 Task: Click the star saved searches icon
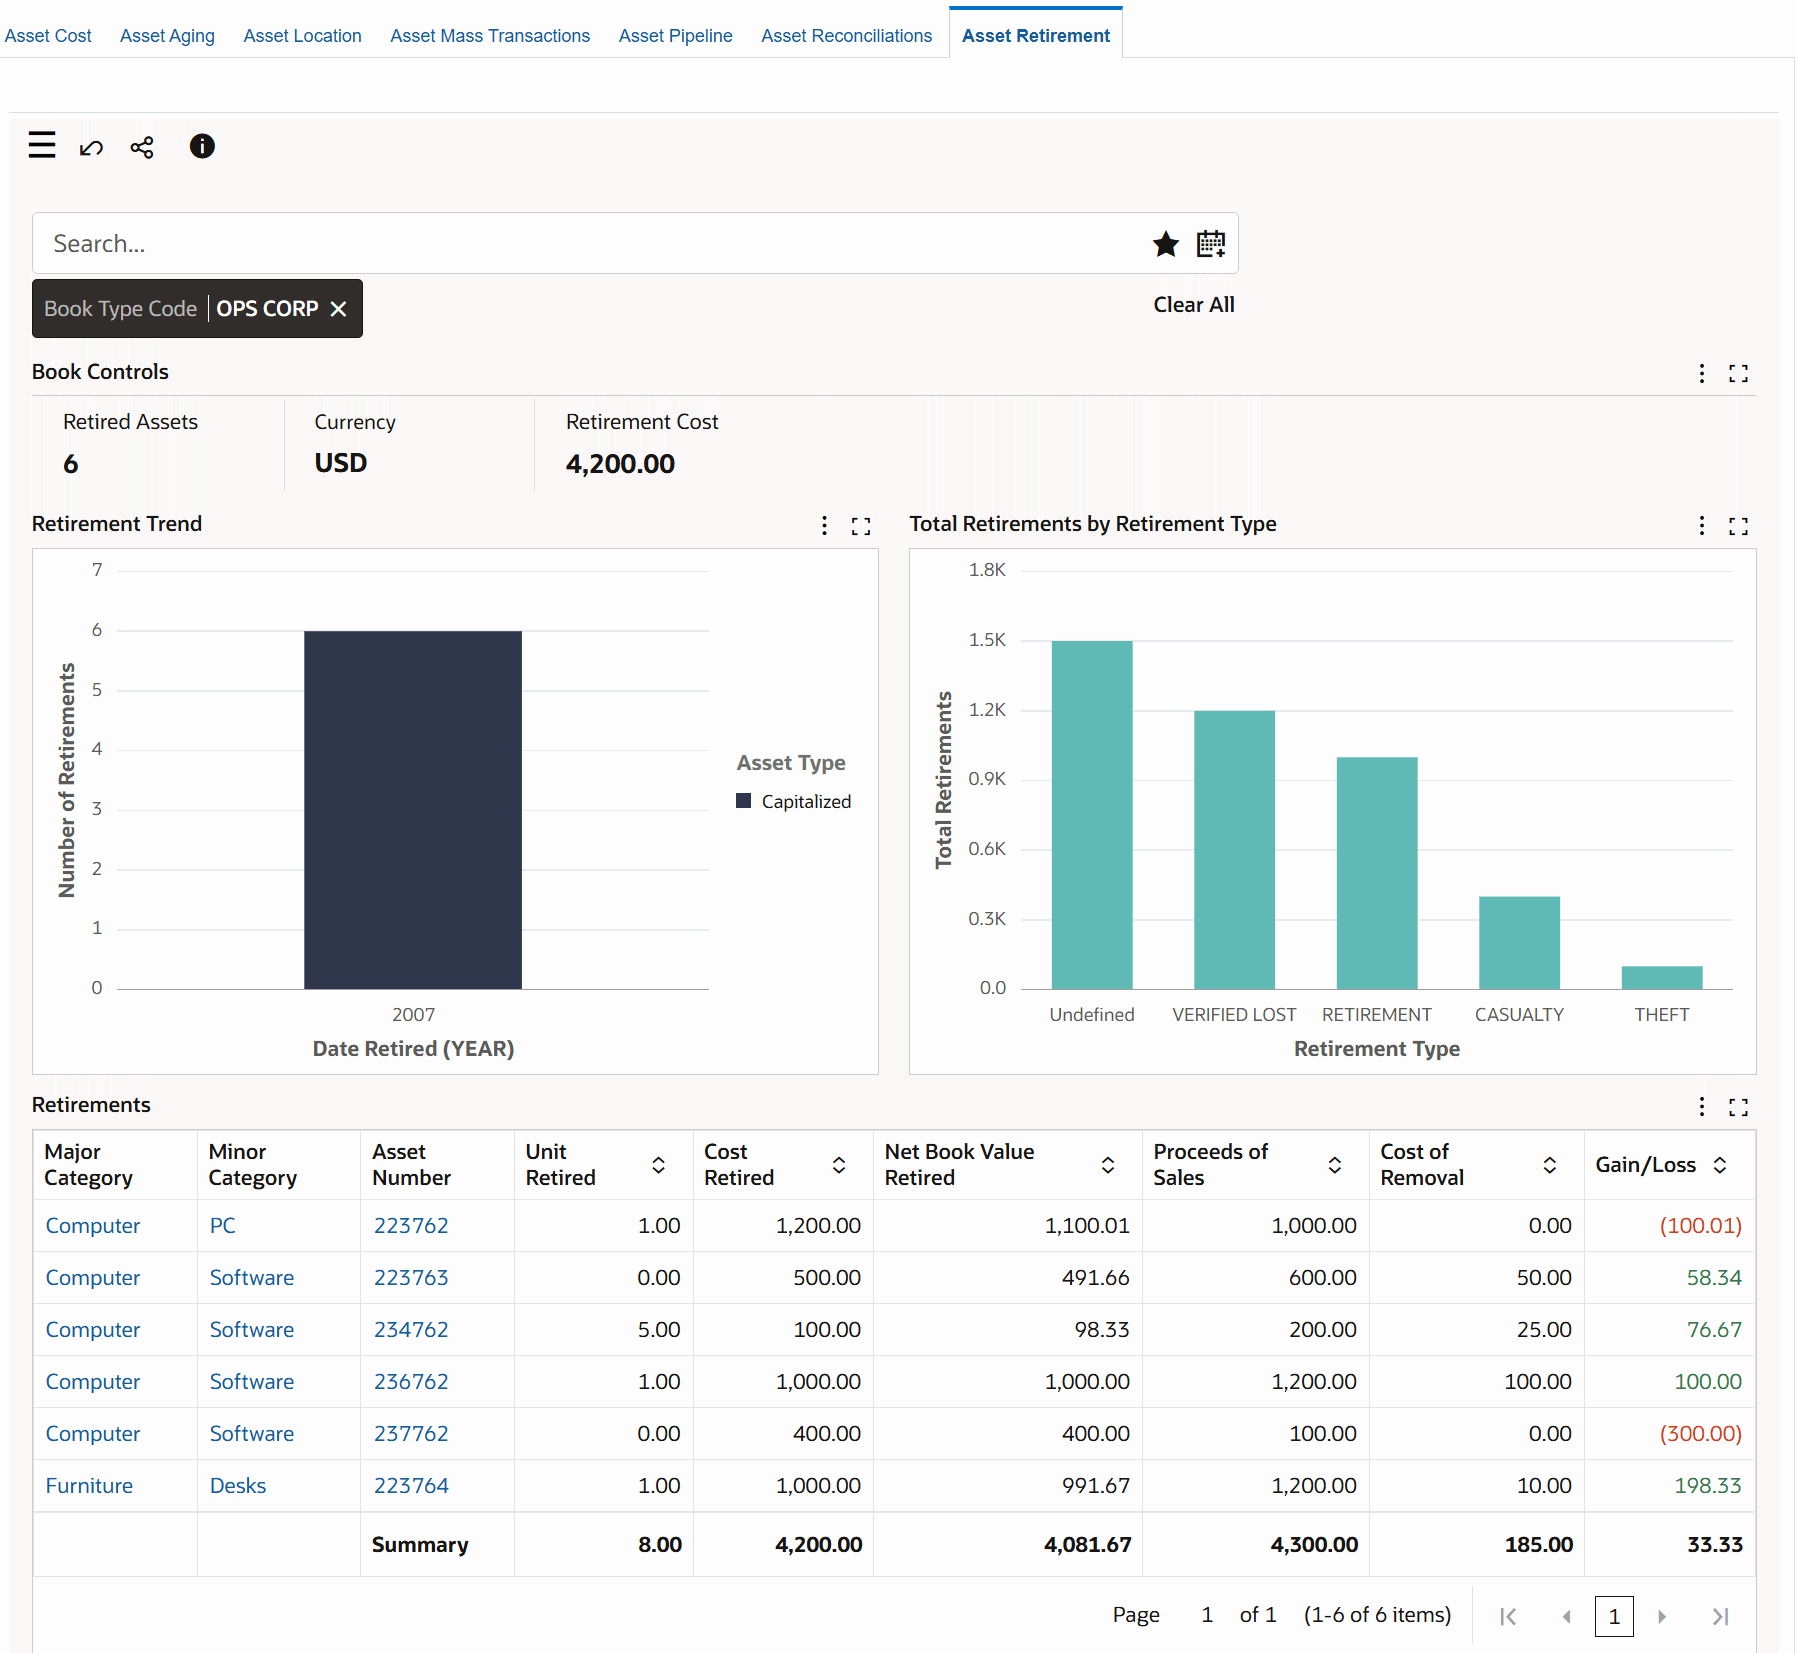pos(1166,244)
